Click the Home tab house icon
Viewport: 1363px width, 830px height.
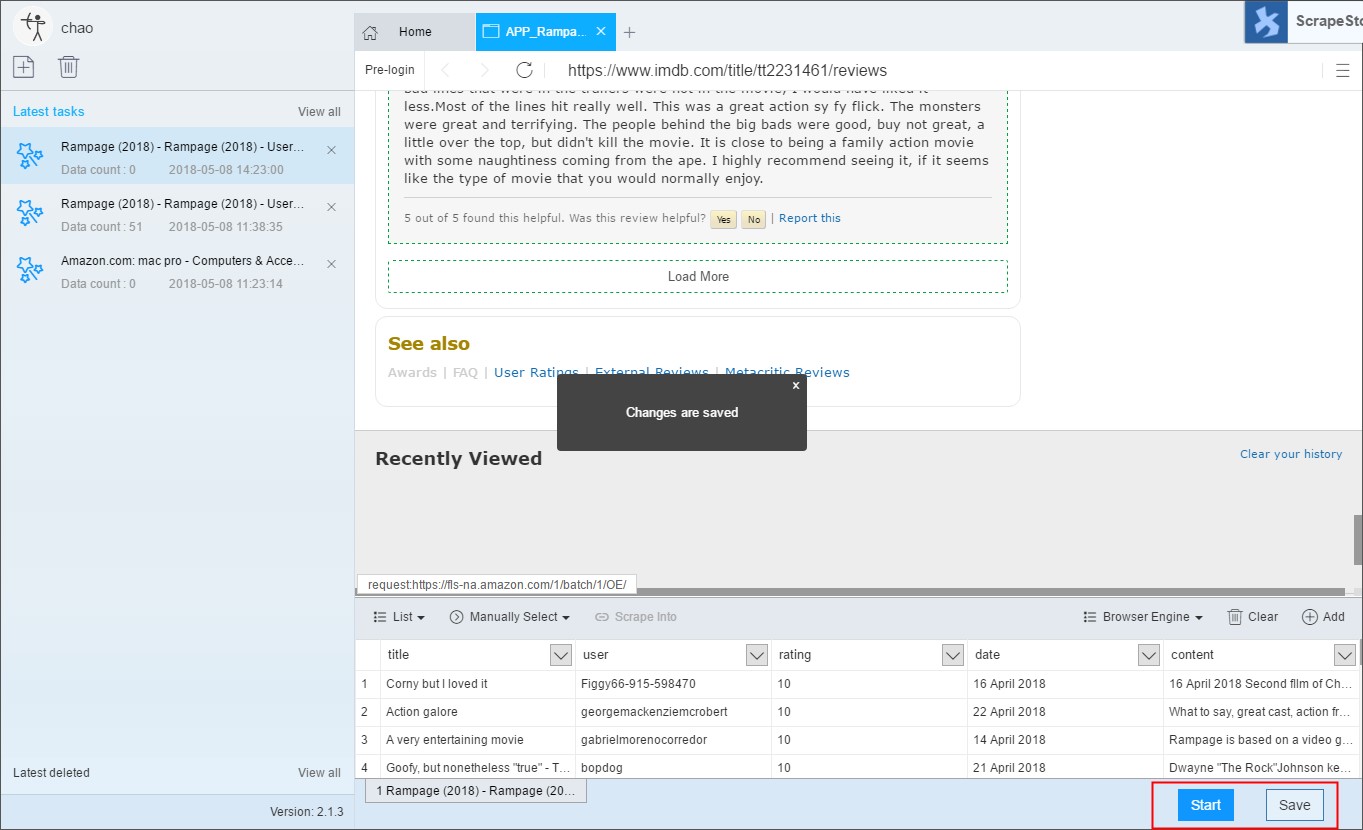click(370, 32)
